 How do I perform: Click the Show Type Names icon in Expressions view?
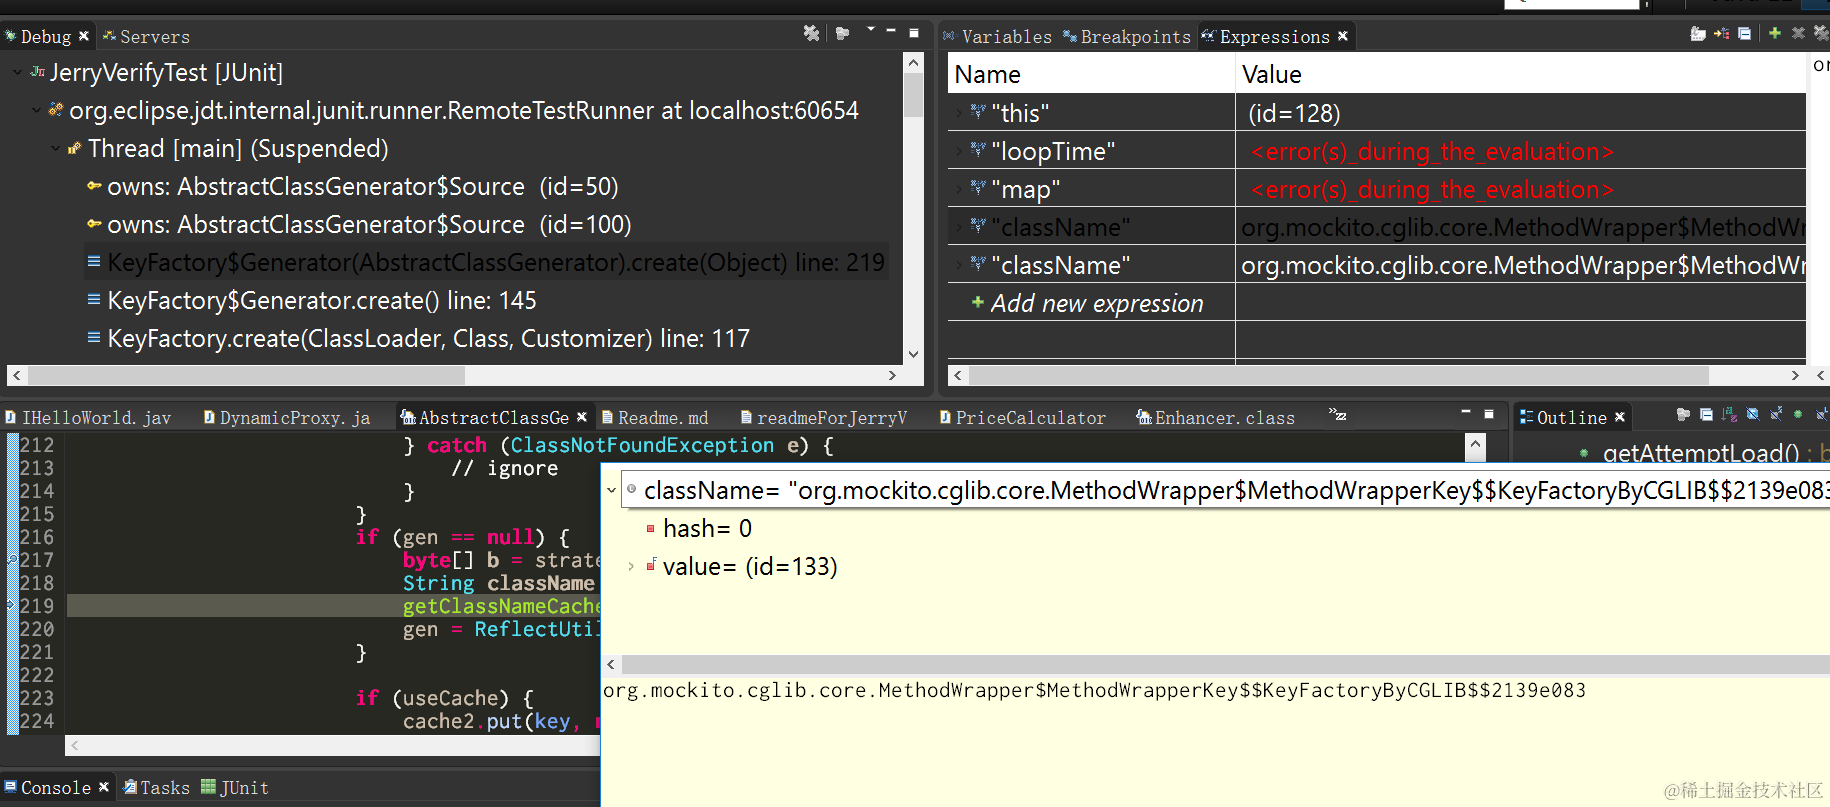(1698, 33)
